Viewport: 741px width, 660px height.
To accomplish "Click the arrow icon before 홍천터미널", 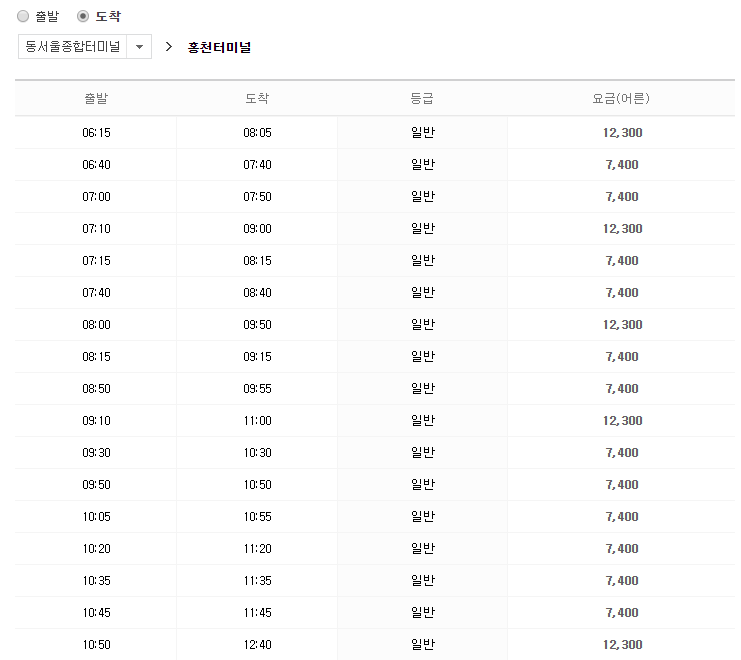I will click(x=169, y=47).
